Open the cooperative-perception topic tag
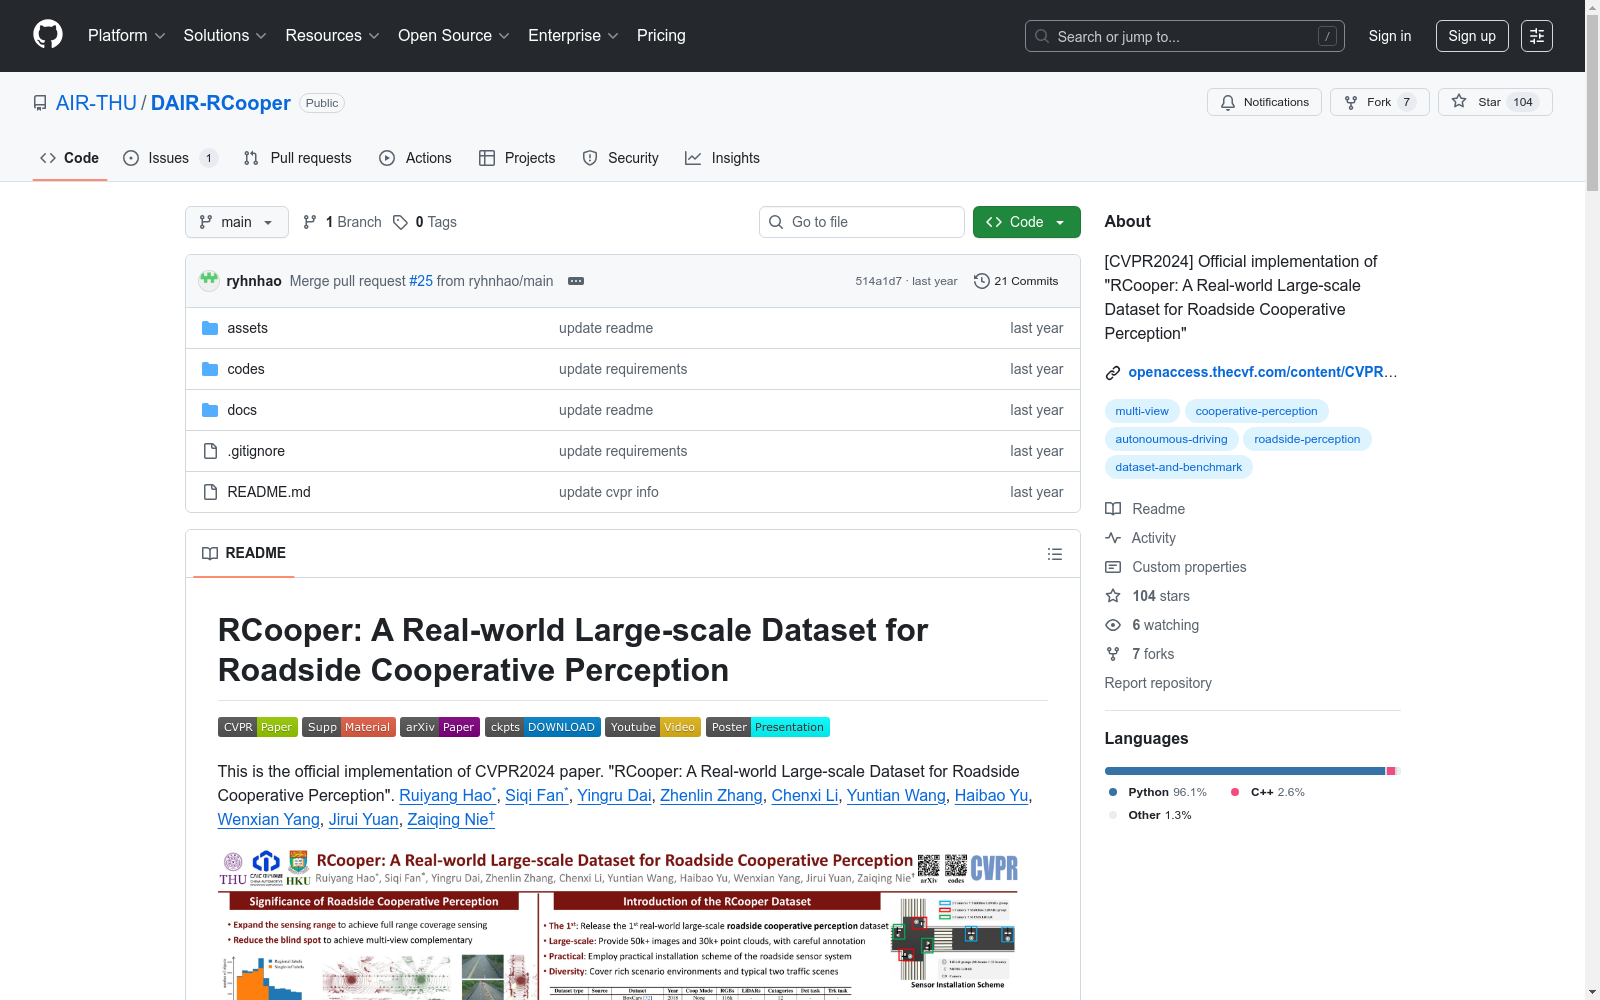This screenshot has height=1000, width=1600. [1257, 411]
